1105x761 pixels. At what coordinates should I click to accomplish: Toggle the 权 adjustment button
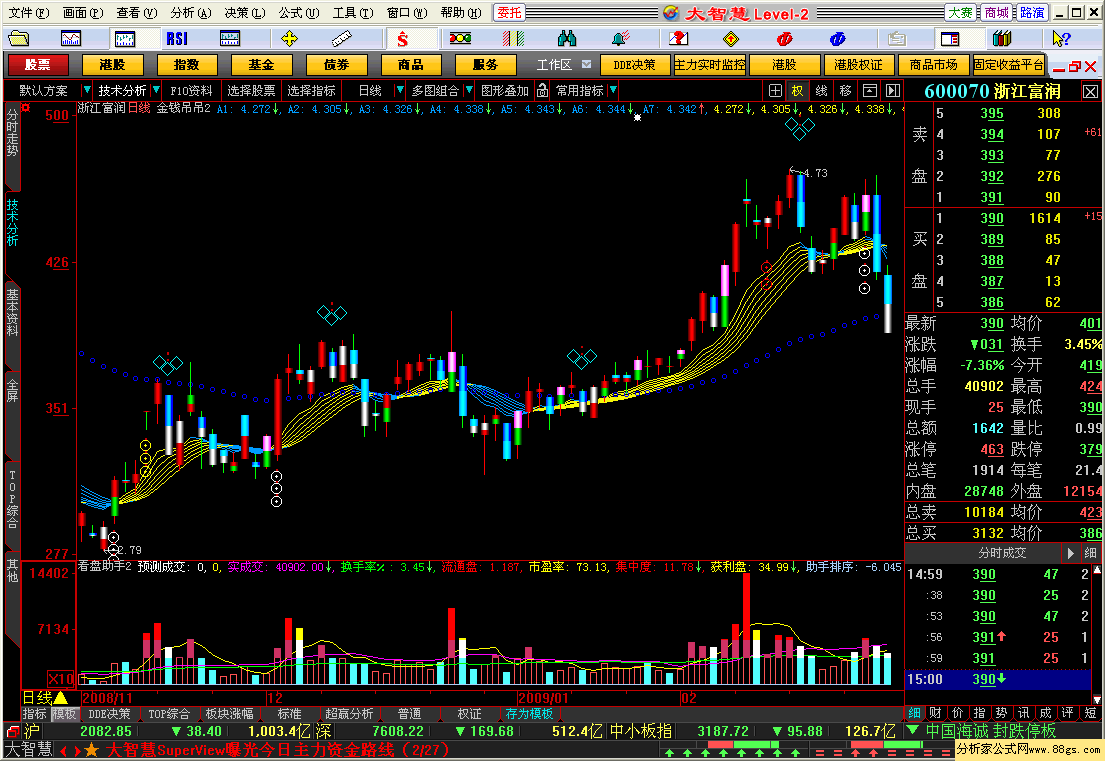pos(798,90)
